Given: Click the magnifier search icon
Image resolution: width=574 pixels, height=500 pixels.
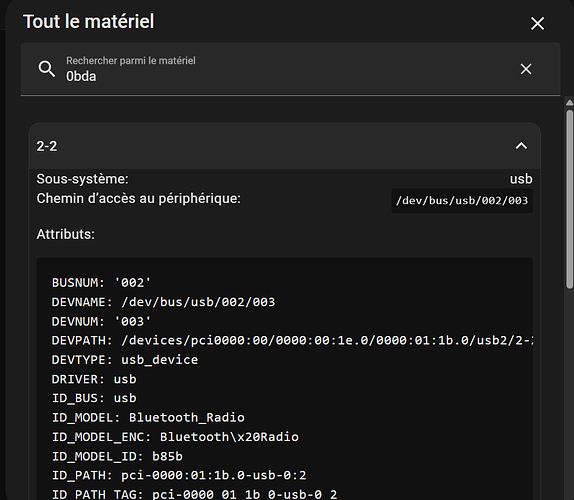Looking at the screenshot, I should [x=47, y=69].
